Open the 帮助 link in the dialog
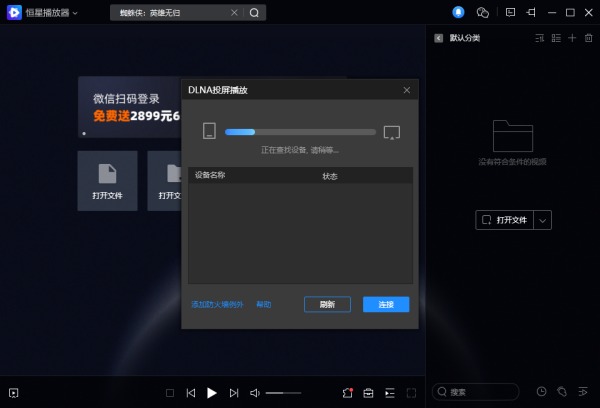The image size is (600, 408). 264,305
